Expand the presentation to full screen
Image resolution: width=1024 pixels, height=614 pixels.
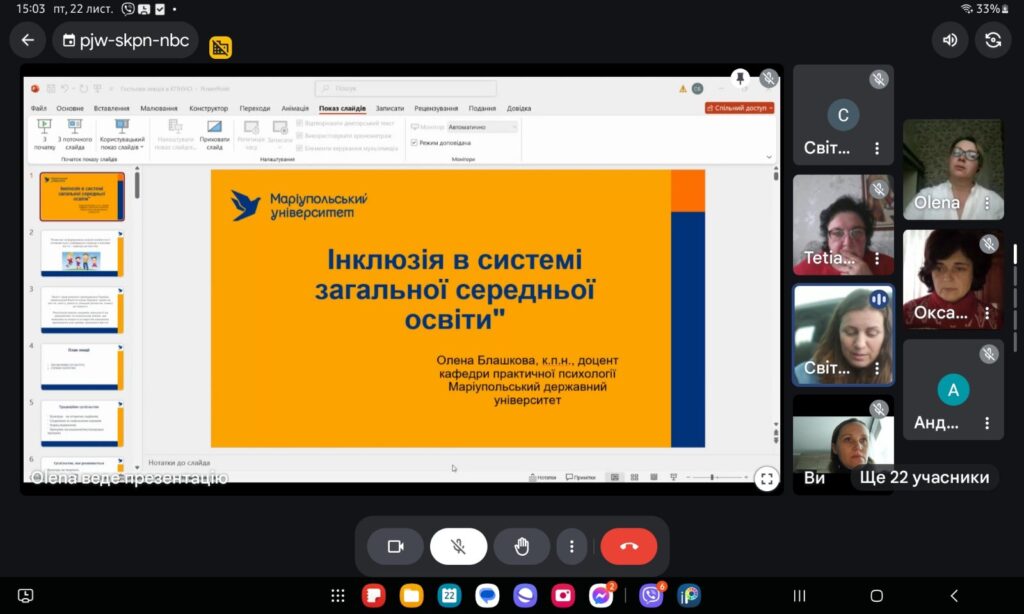[x=766, y=478]
